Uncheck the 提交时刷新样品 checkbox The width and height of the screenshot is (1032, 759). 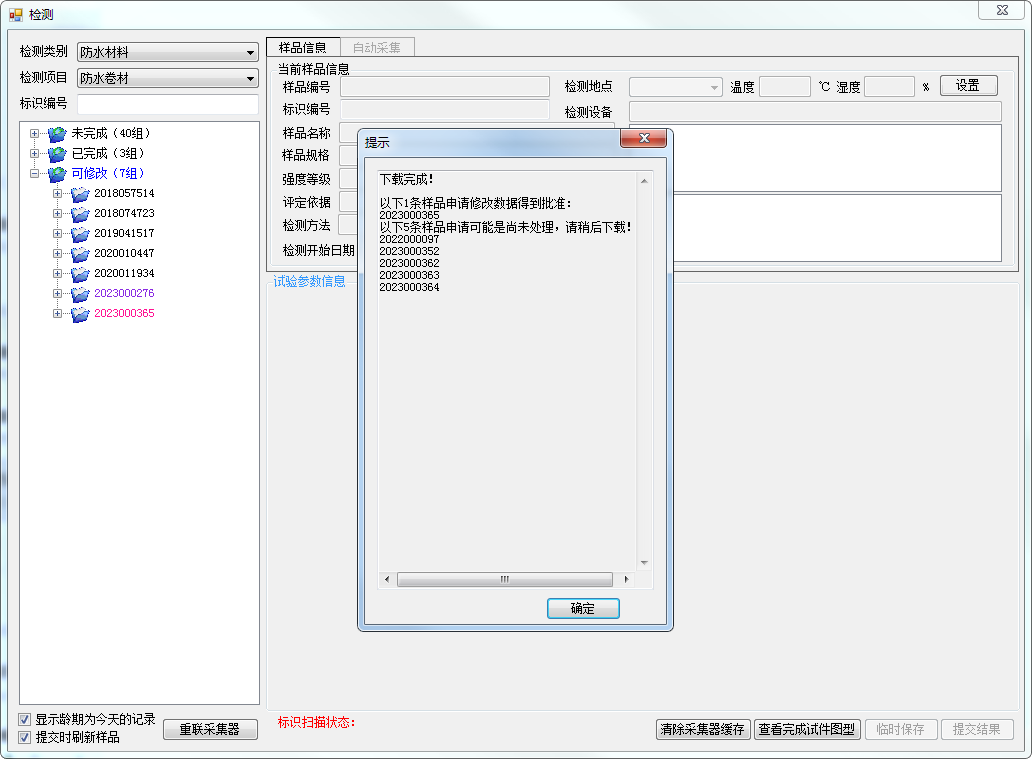[25, 737]
